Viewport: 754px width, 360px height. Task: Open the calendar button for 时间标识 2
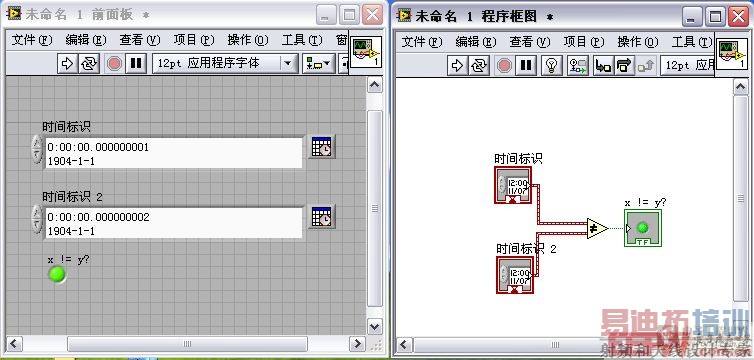click(x=321, y=217)
